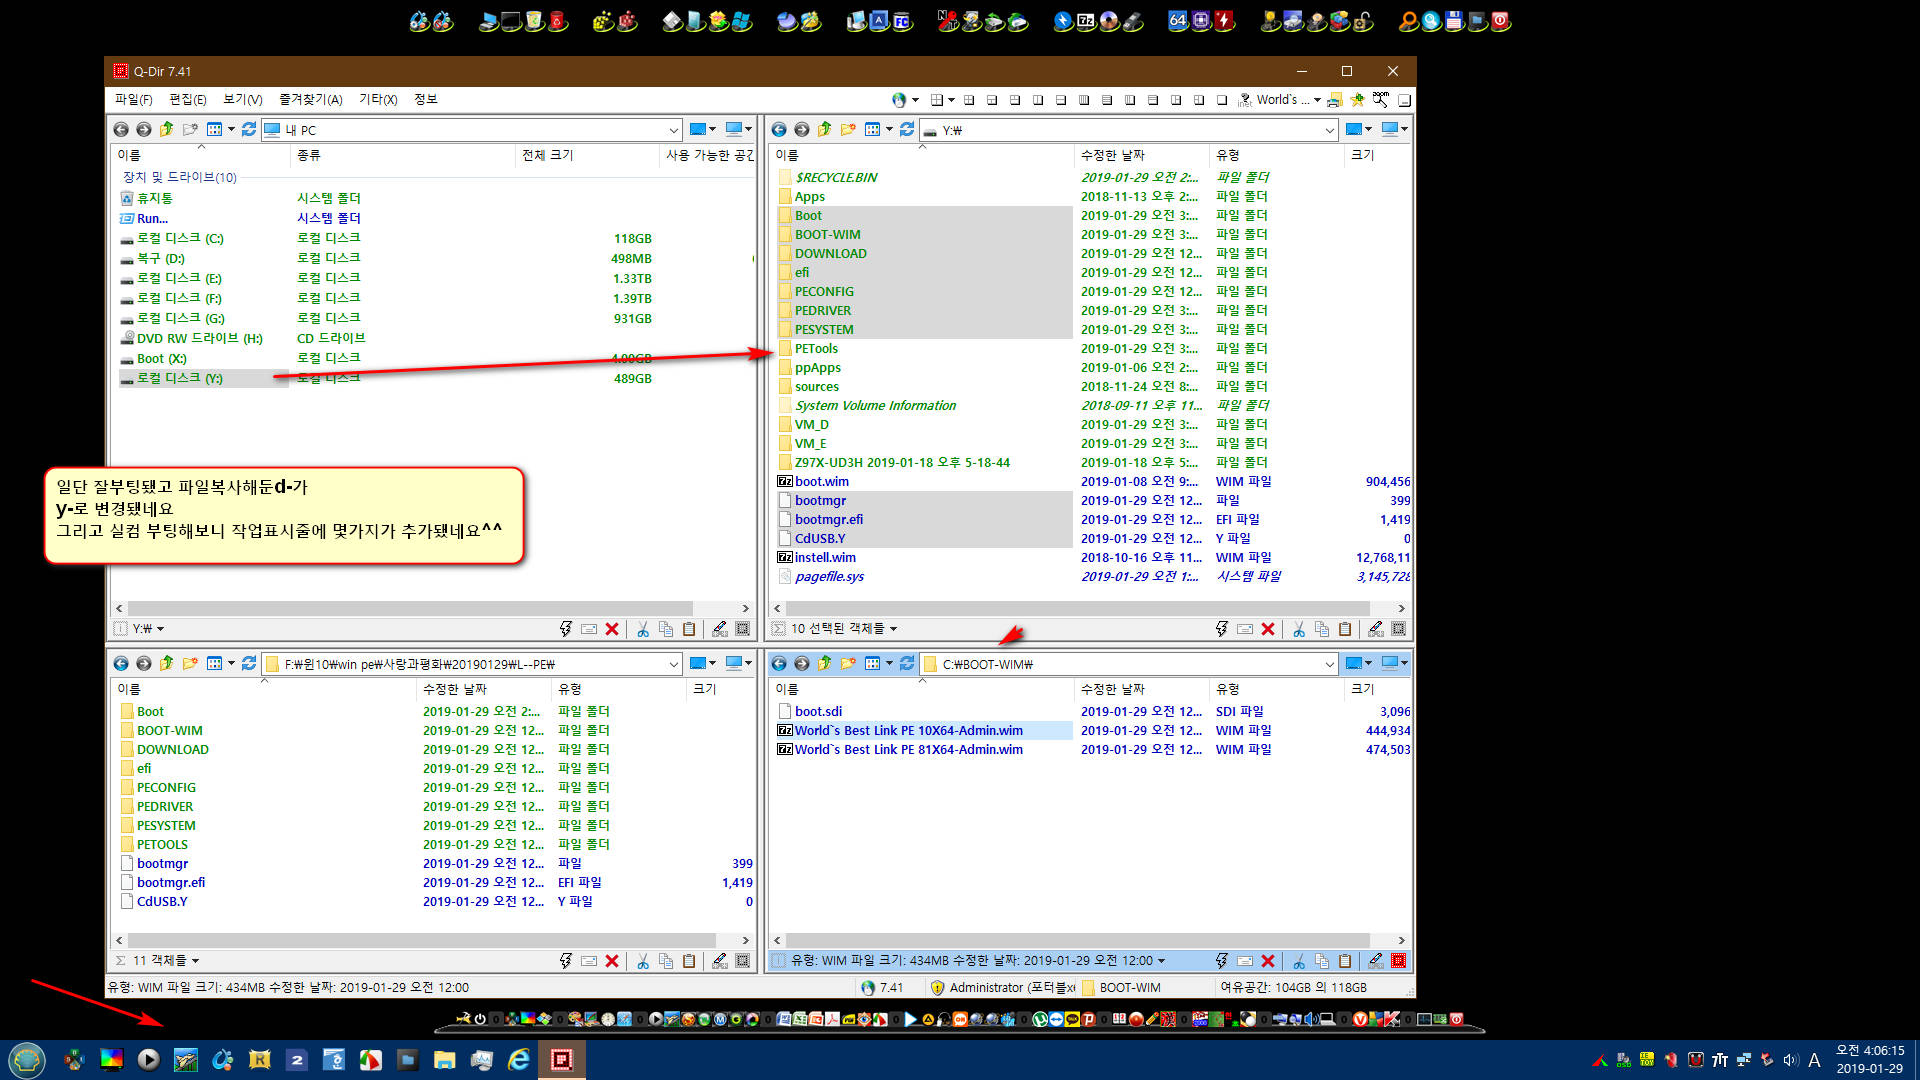Open World's favorites dropdown in toolbar
1920x1080 pixels.
pyautogui.click(x=1317, y=100)
